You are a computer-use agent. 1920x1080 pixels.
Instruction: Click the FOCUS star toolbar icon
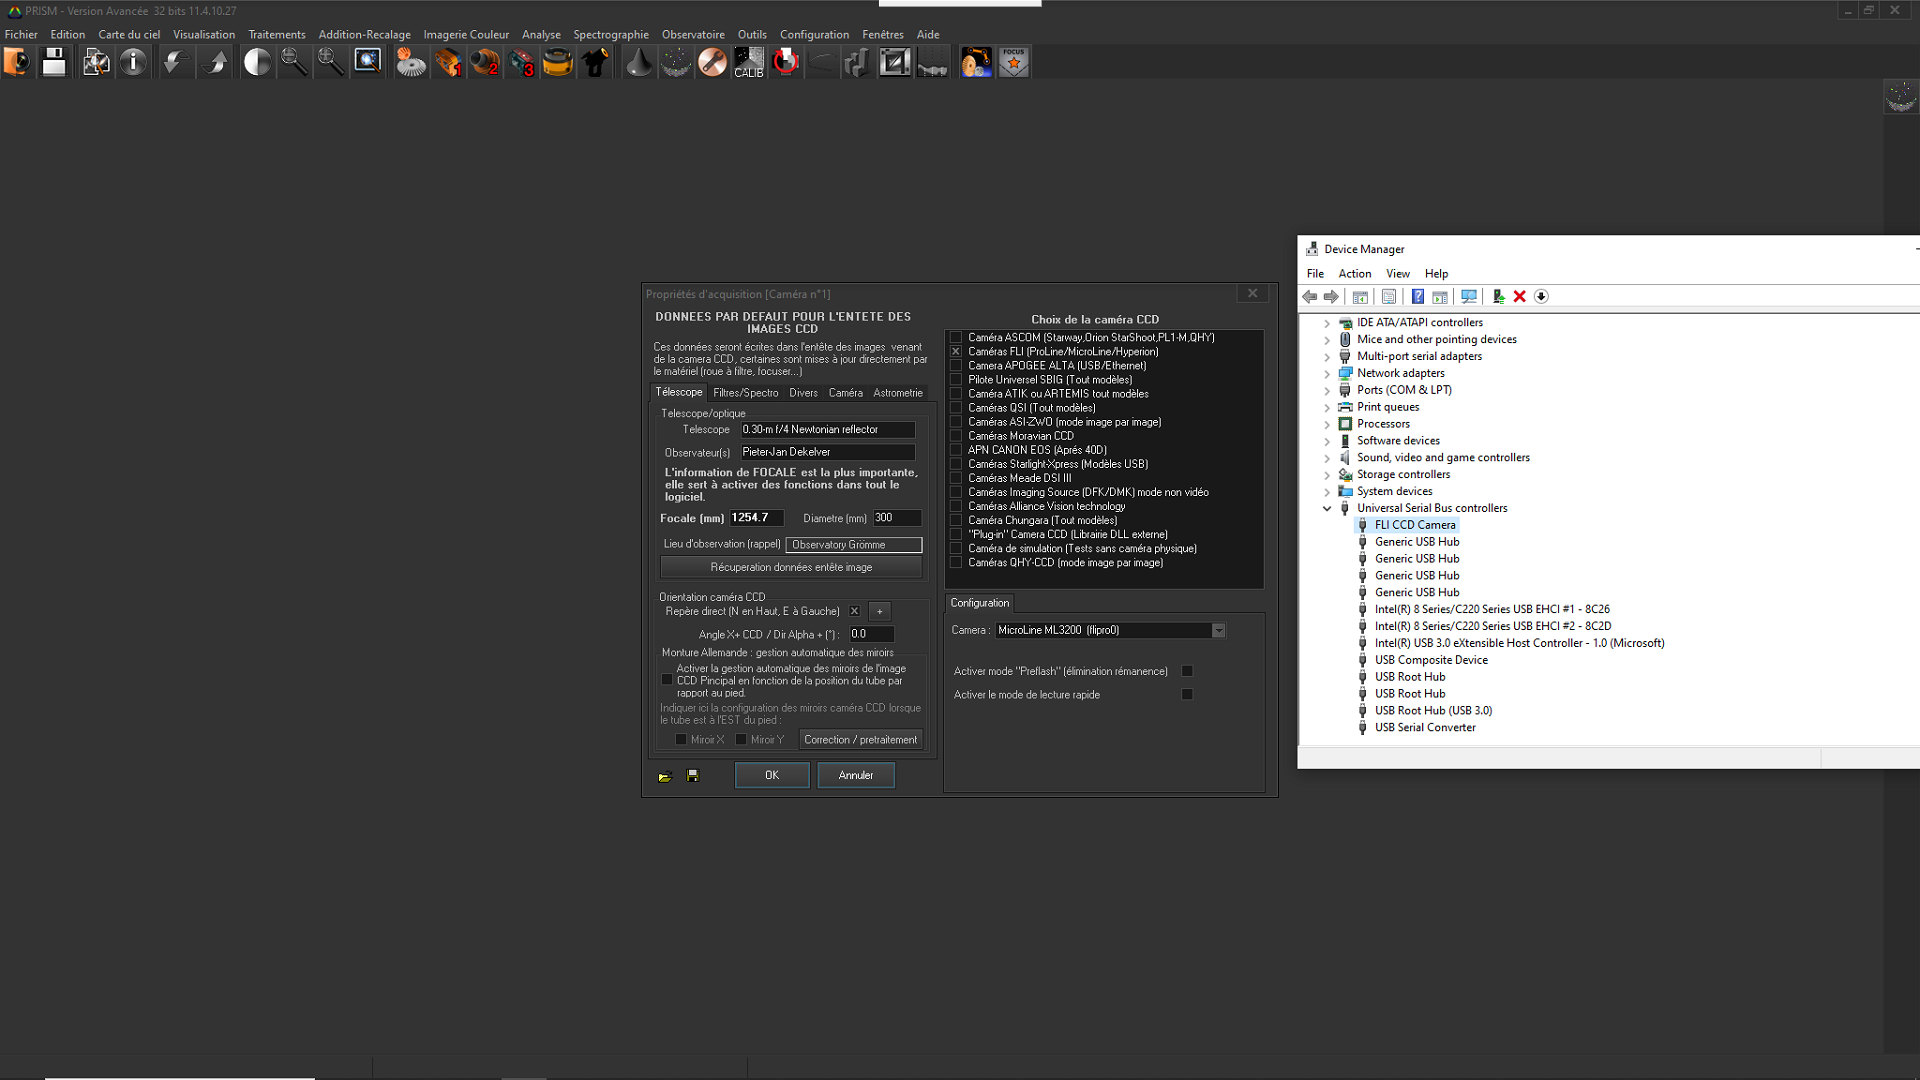(1014, 63)
